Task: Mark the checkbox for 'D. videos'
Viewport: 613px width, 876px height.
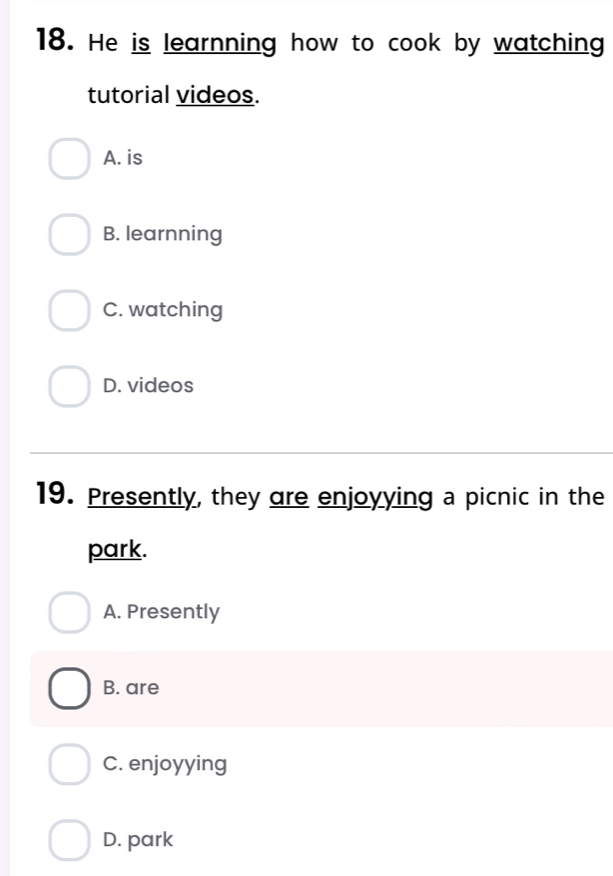Action: point(69,386)
